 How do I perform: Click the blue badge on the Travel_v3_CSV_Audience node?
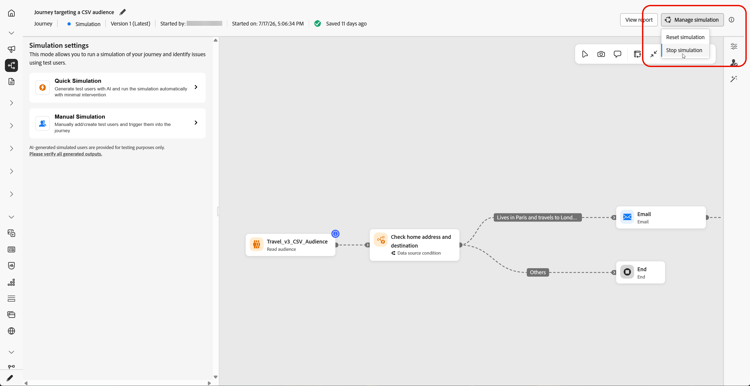pyautogui.click(x=335, y=234)
